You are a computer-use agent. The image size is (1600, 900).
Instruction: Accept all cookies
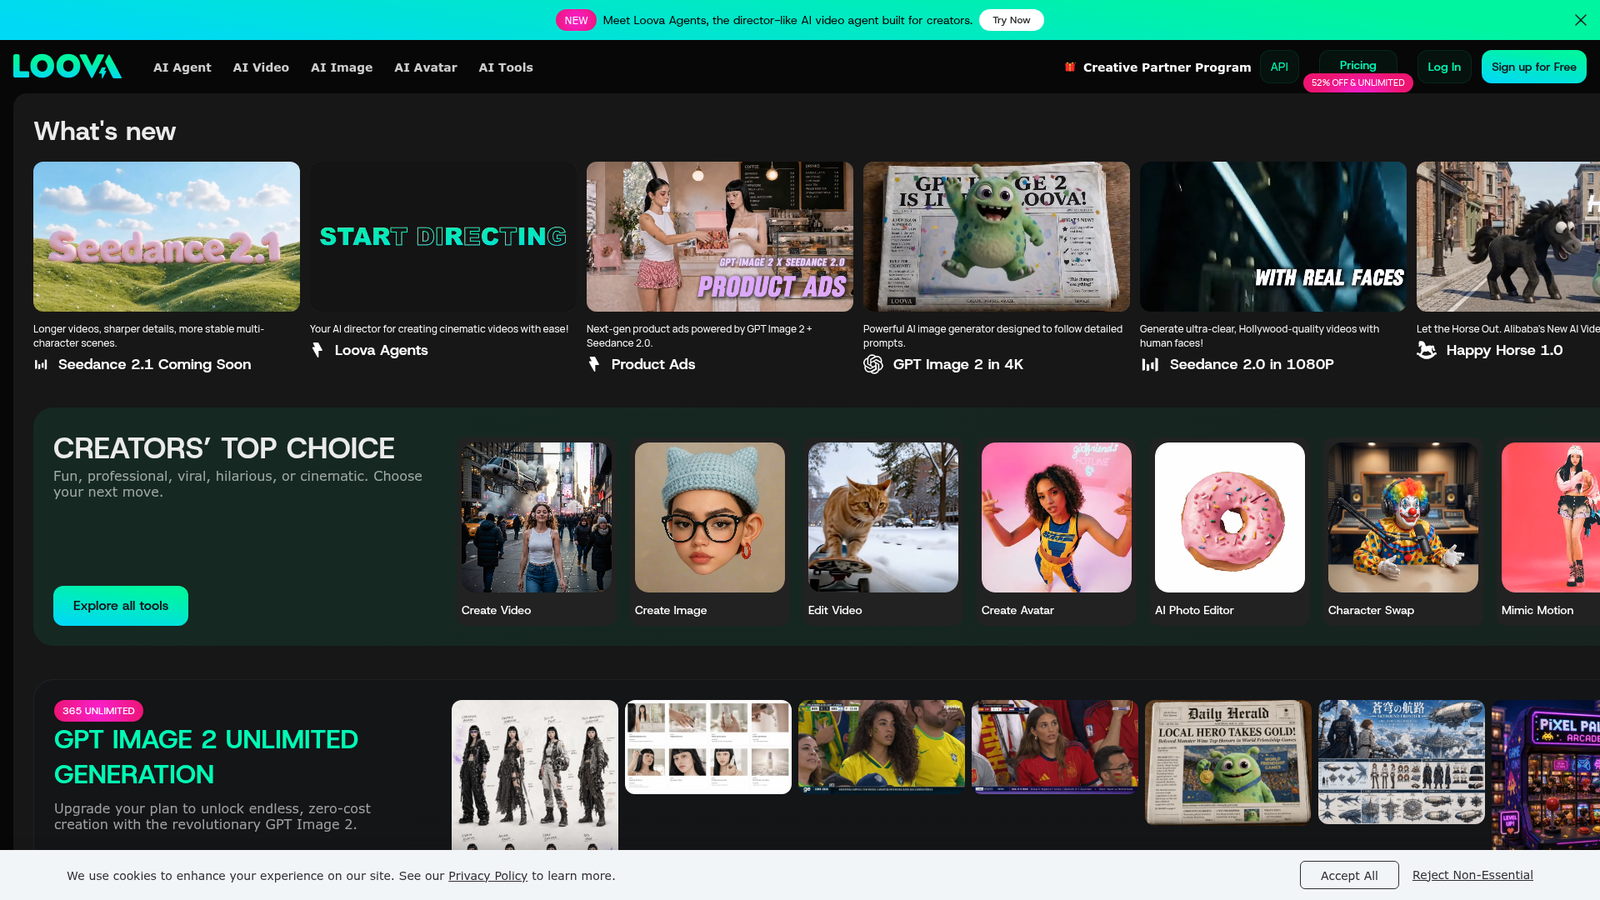(x=1349, y=875)
